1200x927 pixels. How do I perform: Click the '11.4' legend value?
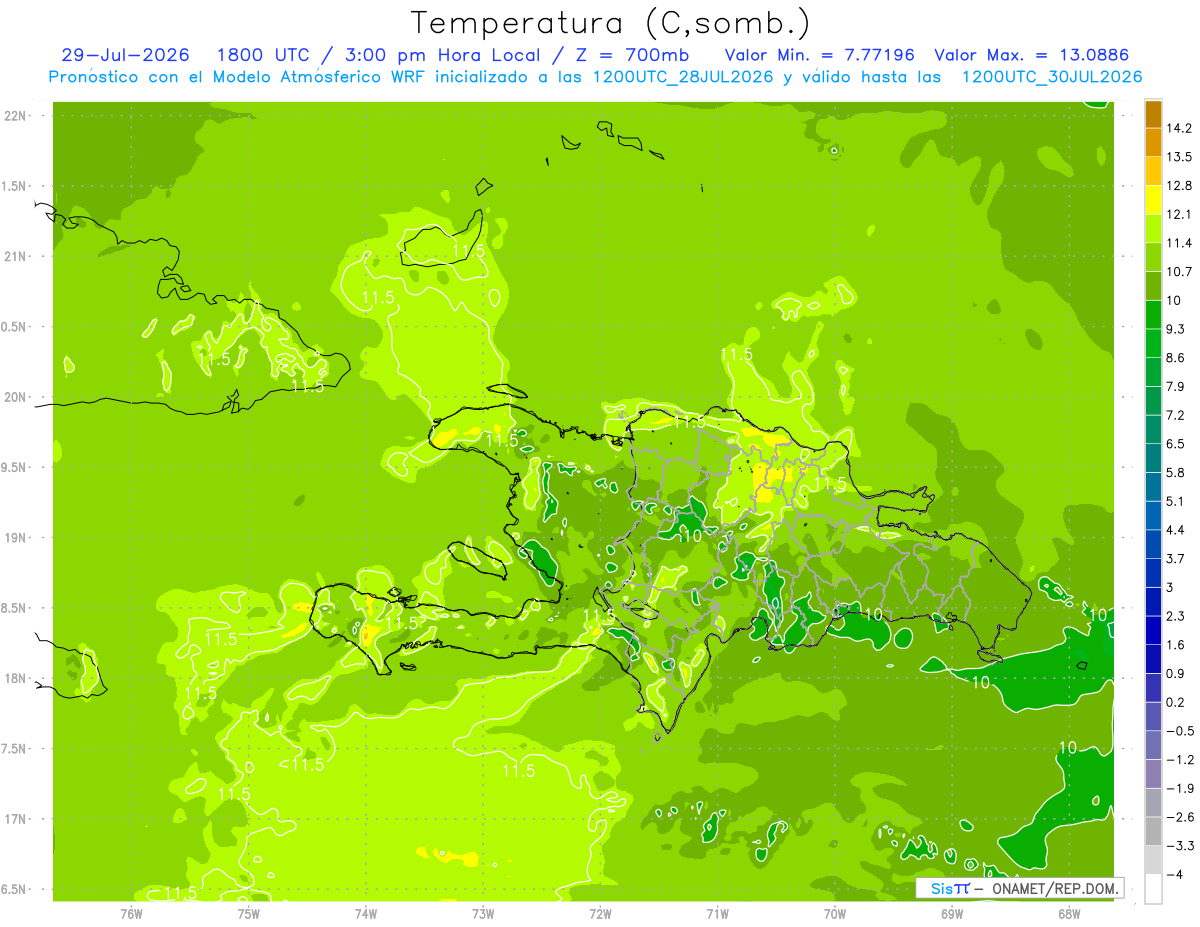(x=1180, y=243)
